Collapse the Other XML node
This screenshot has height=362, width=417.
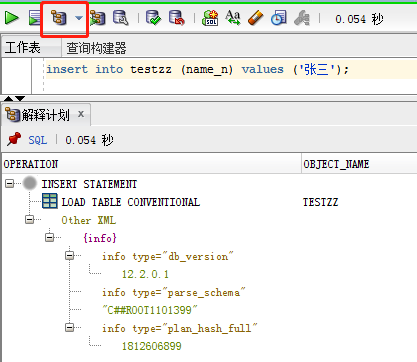point(30,220)
